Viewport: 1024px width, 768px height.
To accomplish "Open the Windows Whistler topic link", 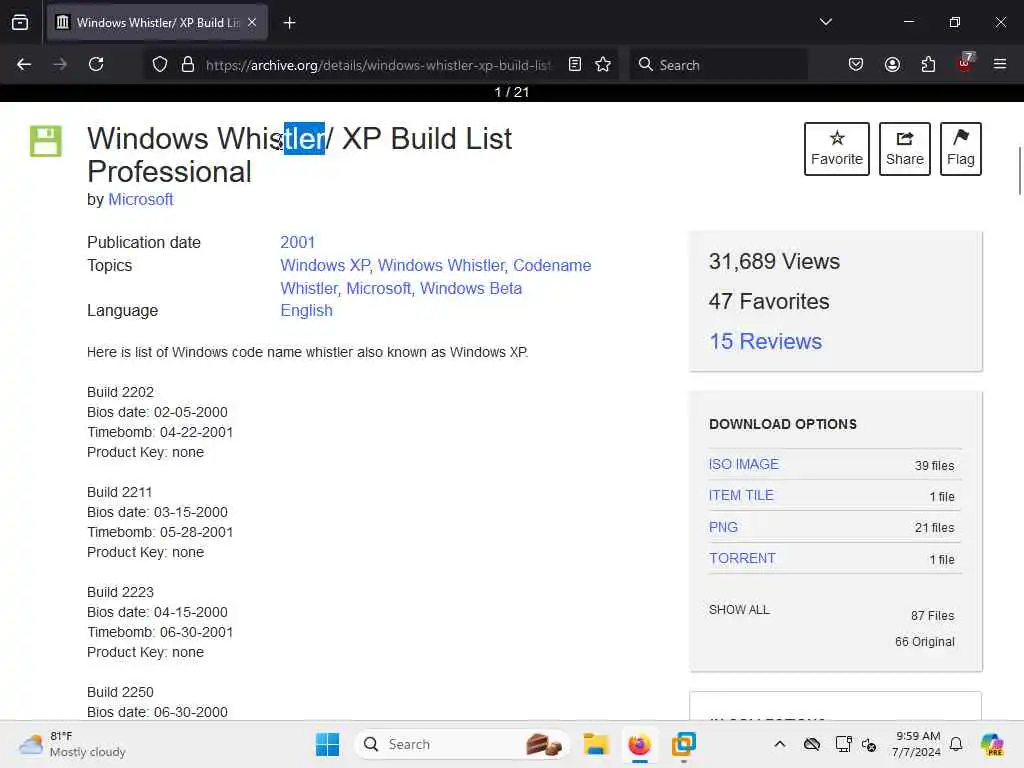I will pos(441,265).
